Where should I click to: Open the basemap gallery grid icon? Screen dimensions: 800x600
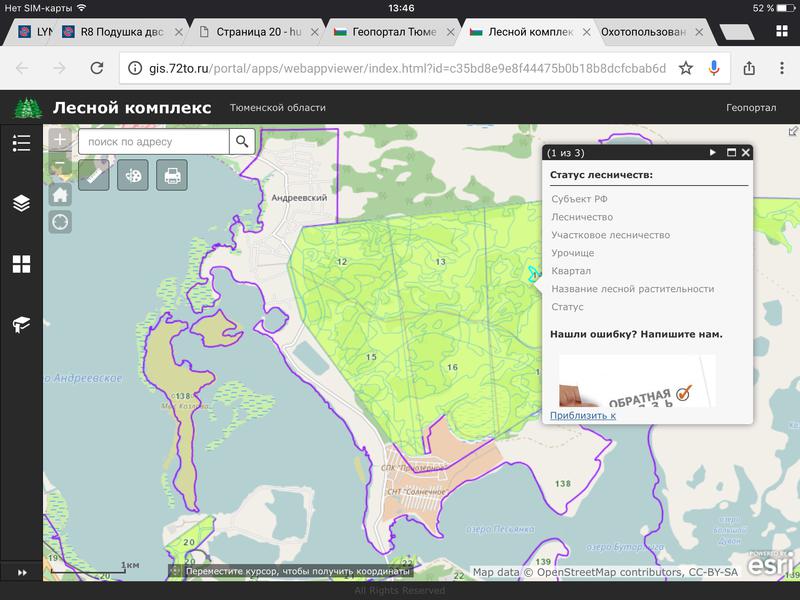click(21, 264)
